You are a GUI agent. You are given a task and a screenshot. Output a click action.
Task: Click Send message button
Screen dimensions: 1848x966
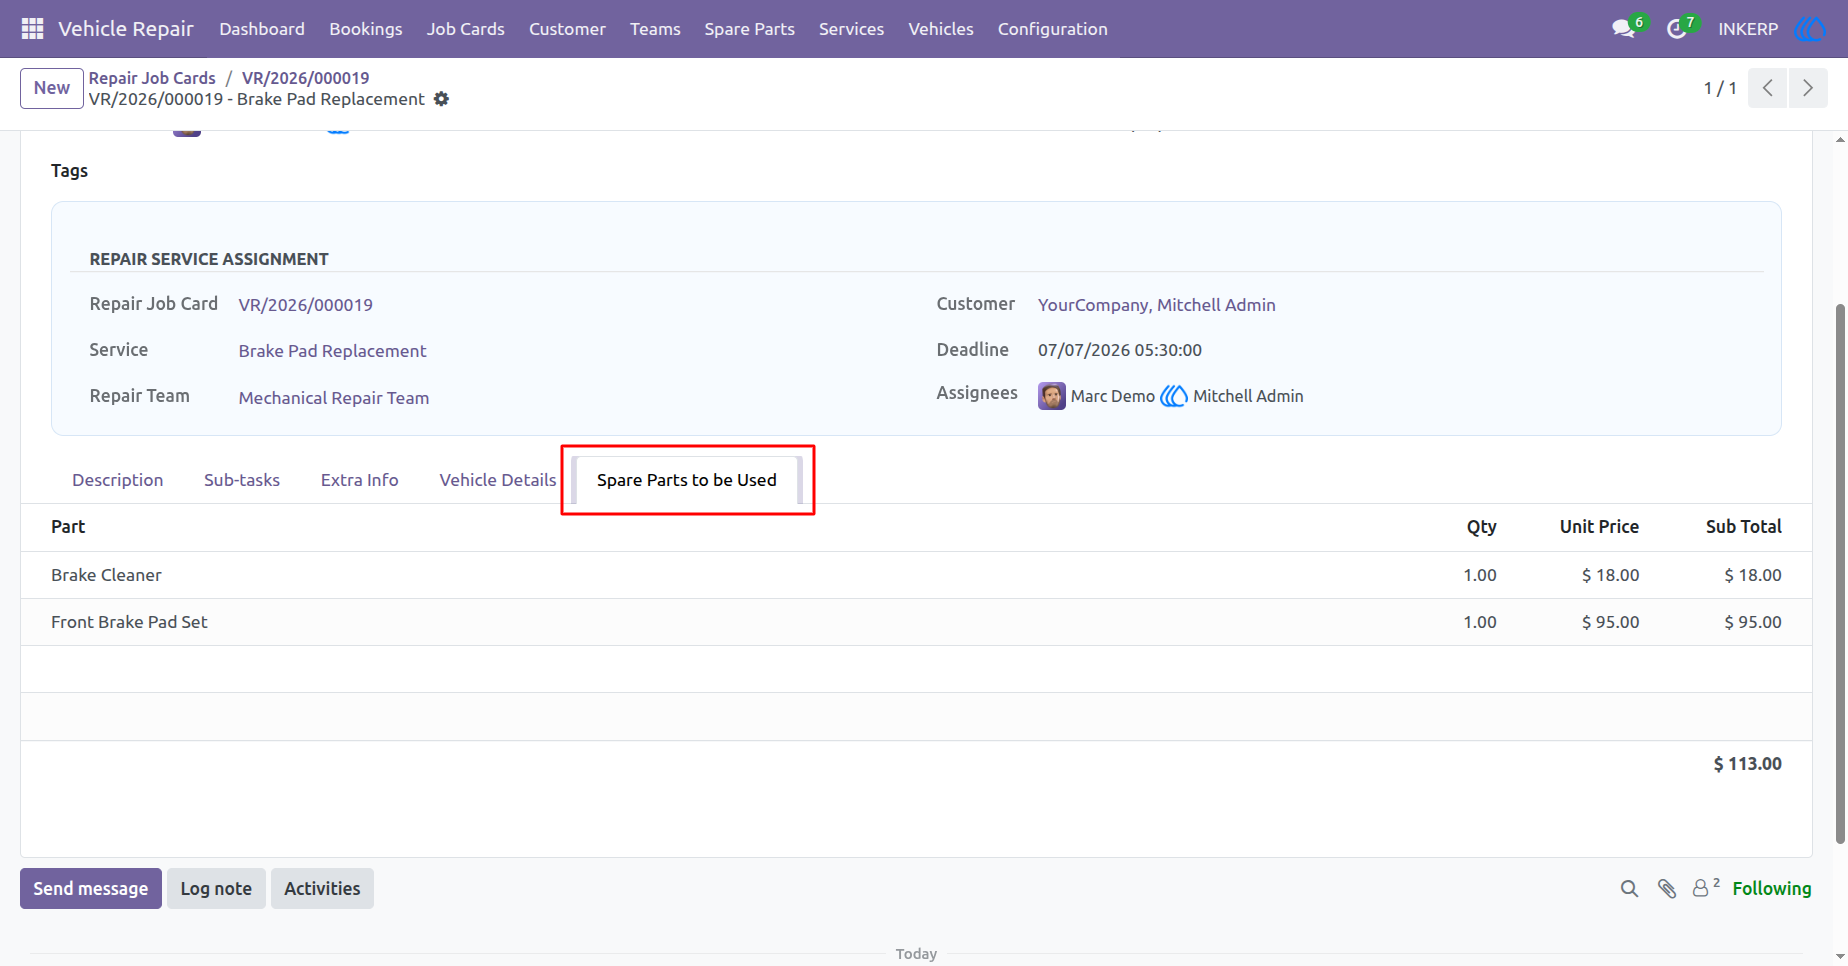point(91,889)
